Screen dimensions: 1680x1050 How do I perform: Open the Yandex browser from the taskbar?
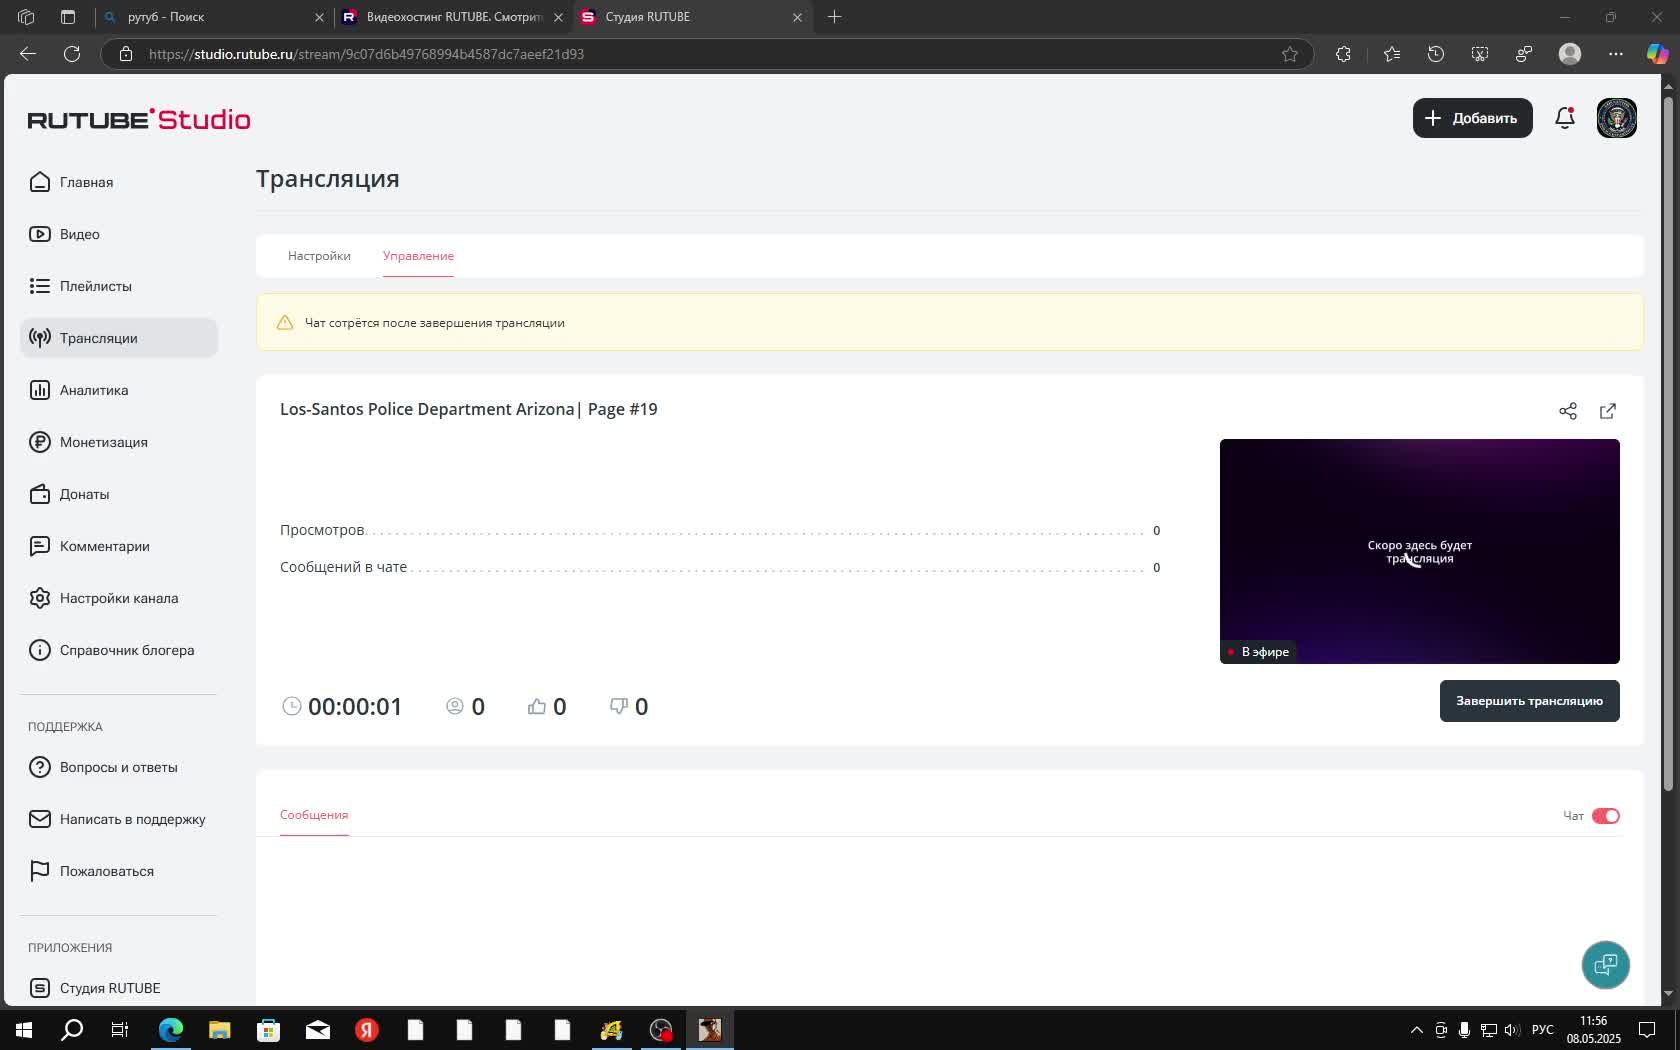[367, 1030]
